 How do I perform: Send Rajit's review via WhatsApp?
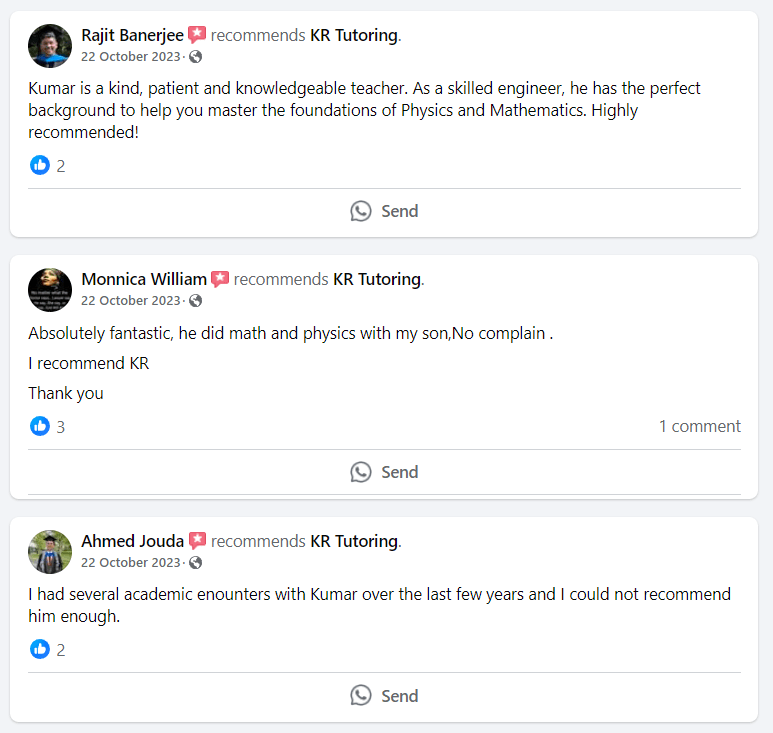(x=384, y=211)
